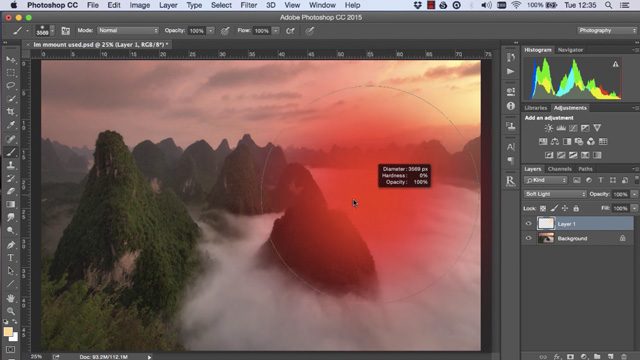Expand the Photography workspace dropdown
The image size is (640, 360).
pos(607,31)
